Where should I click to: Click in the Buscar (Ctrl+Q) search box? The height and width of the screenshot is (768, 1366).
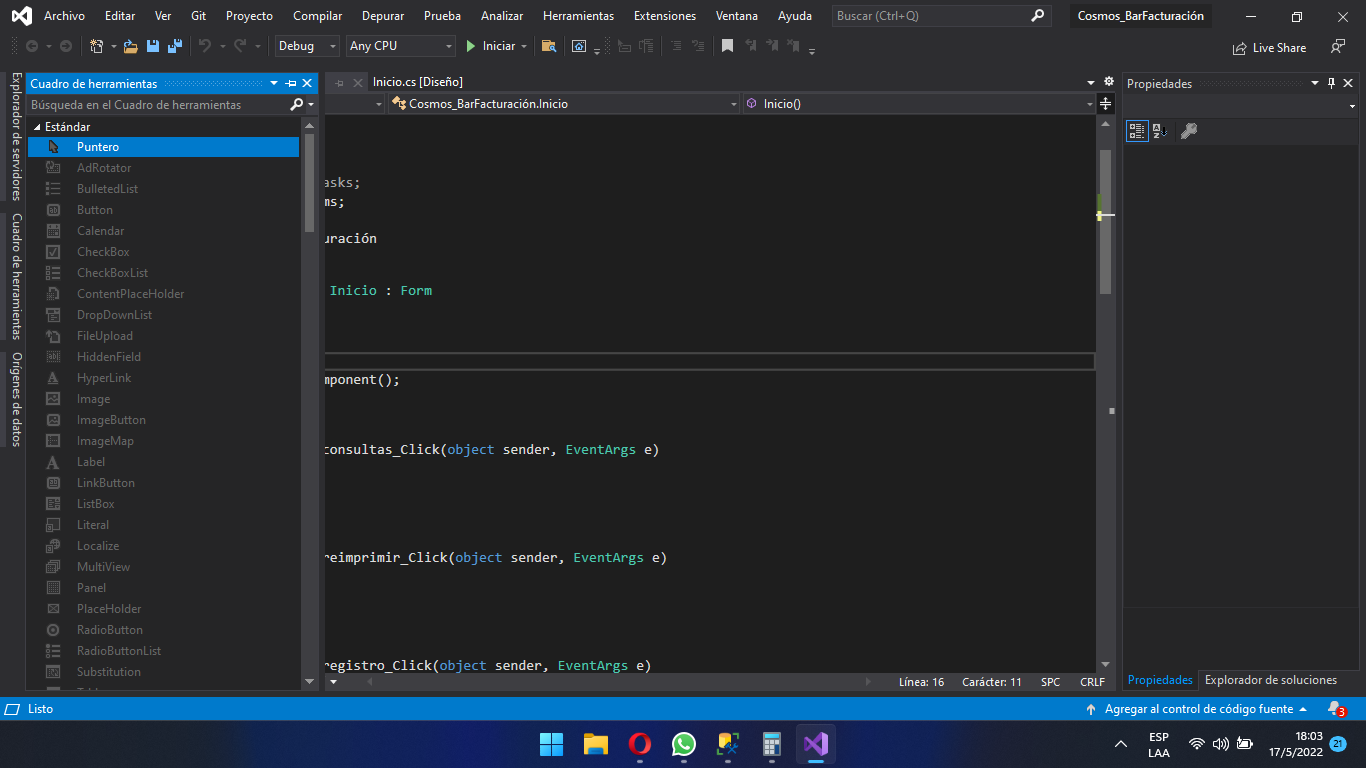(943, 16)
